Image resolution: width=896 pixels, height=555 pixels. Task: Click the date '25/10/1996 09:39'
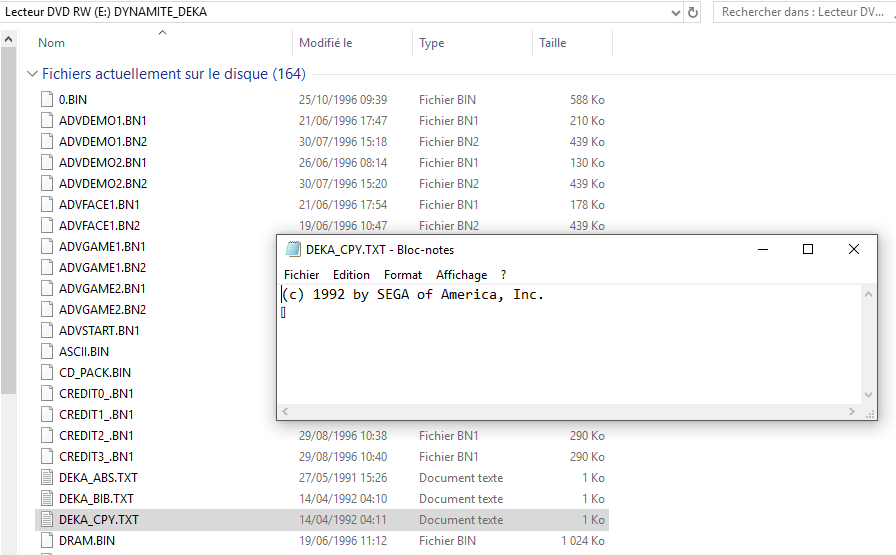coord(343,99)
